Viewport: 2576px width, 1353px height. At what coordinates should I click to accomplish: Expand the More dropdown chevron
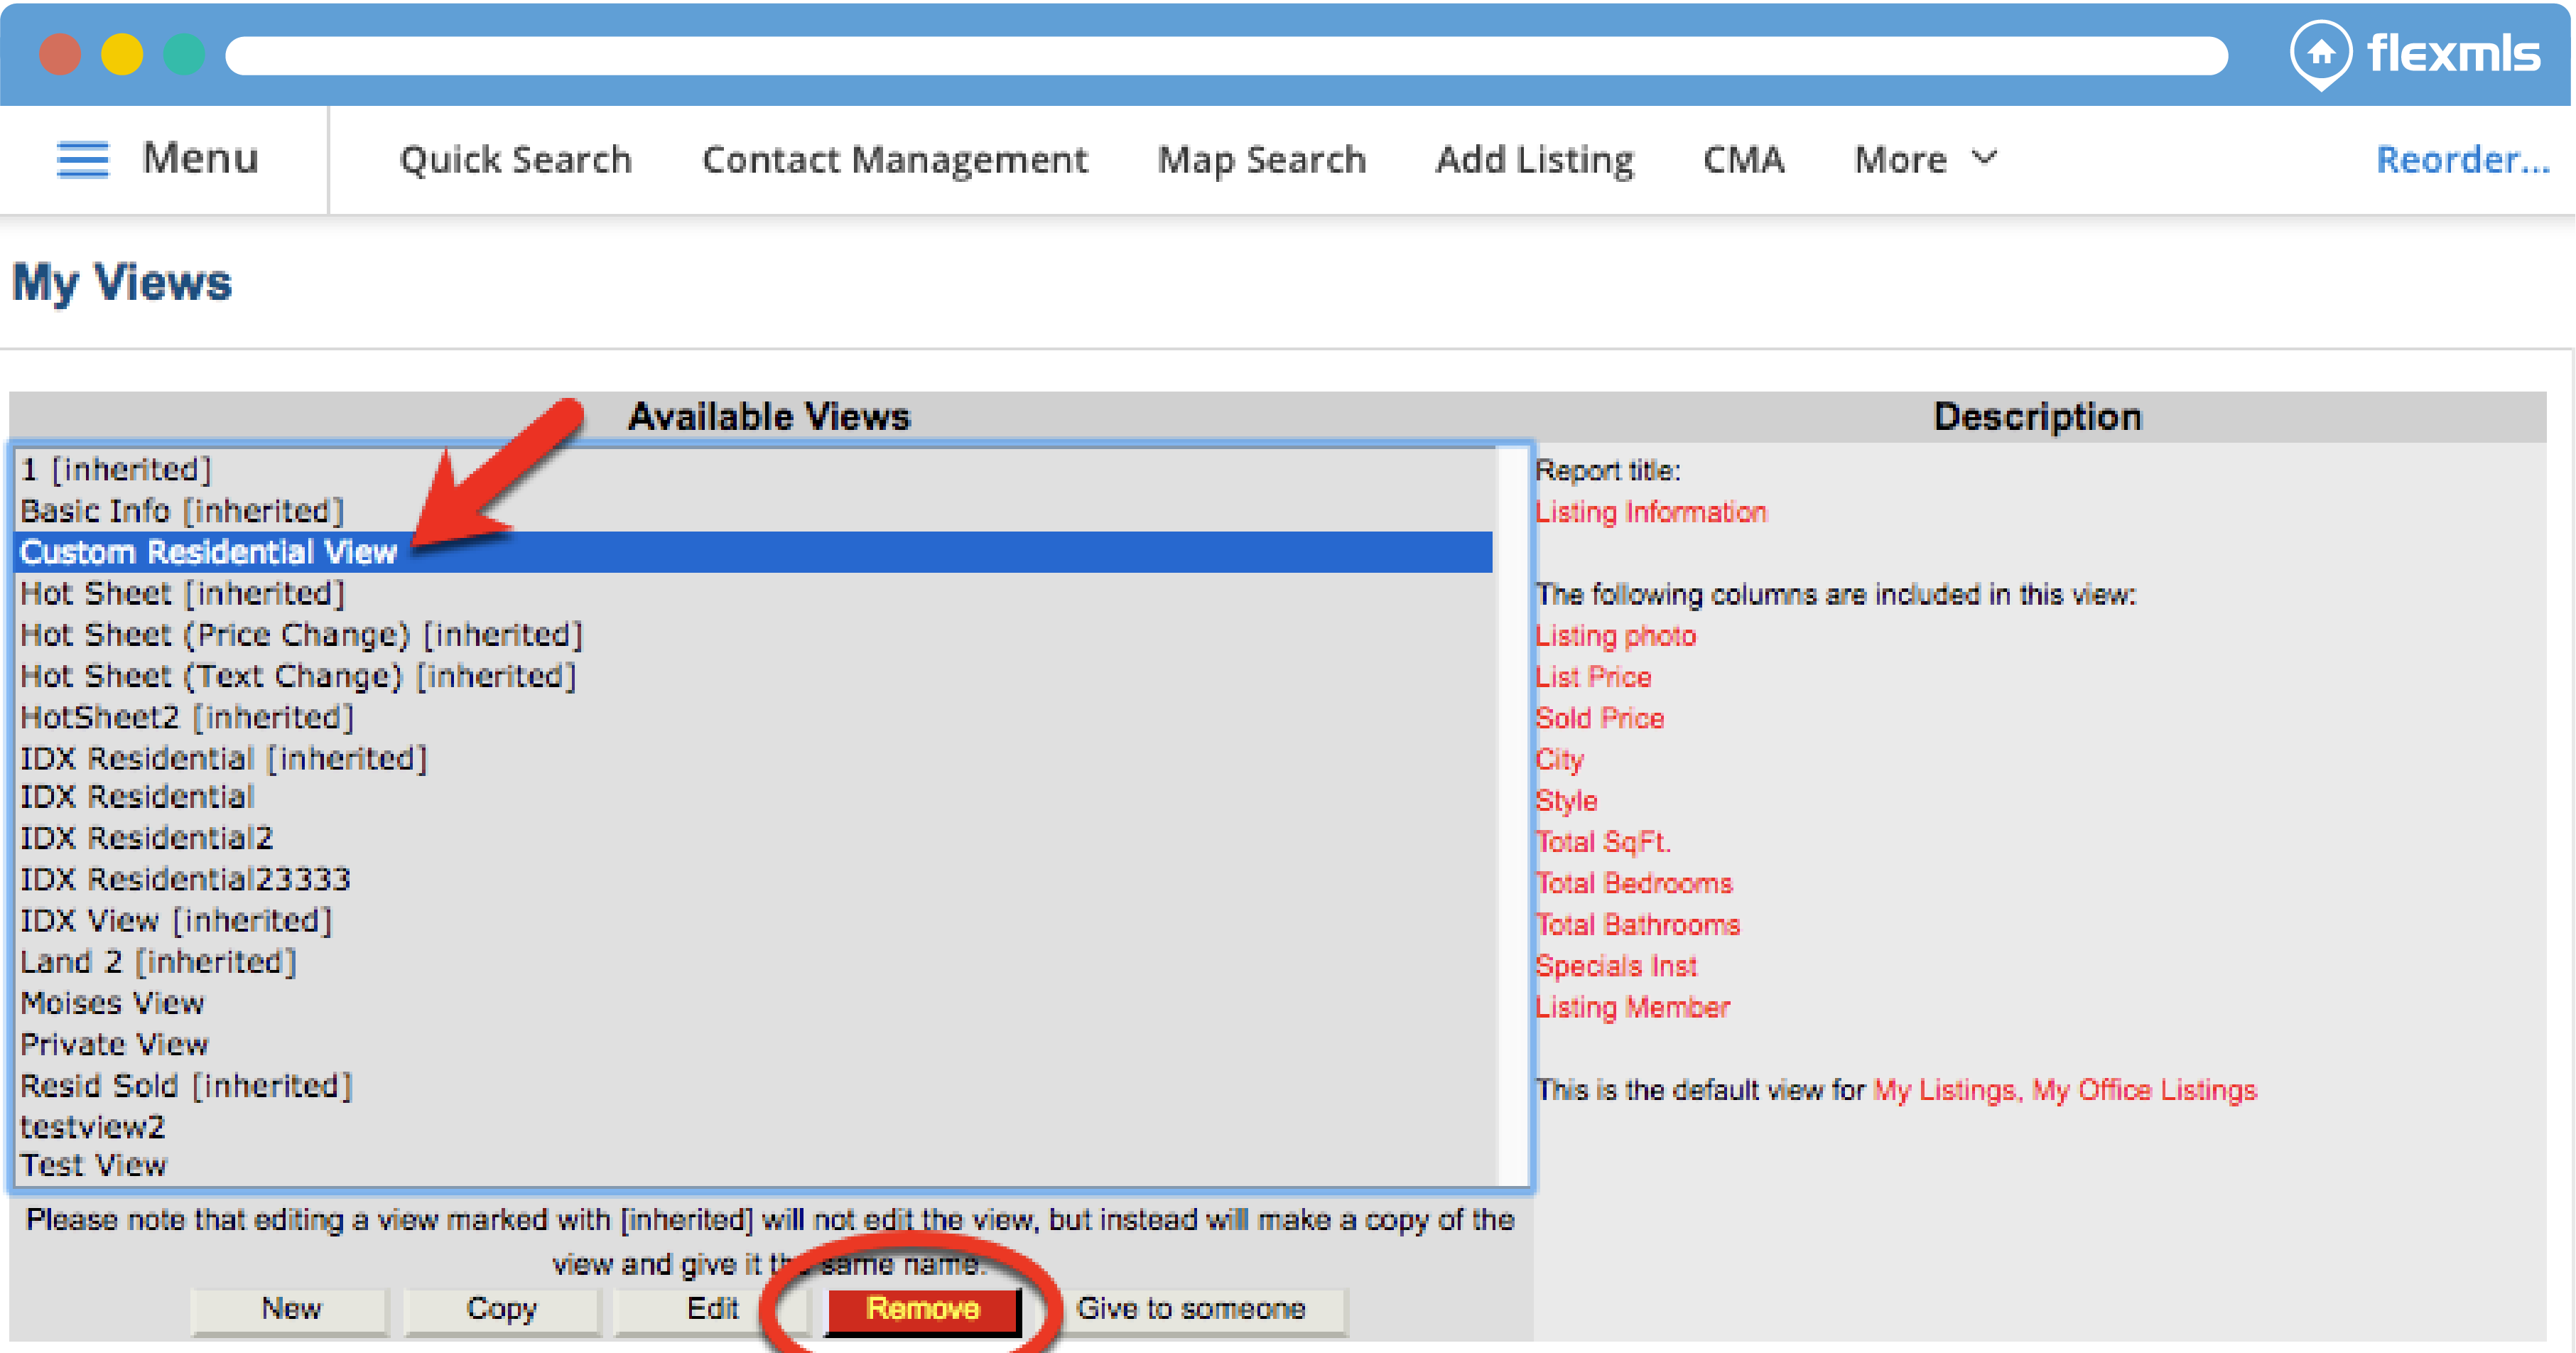click(1984, 158)
